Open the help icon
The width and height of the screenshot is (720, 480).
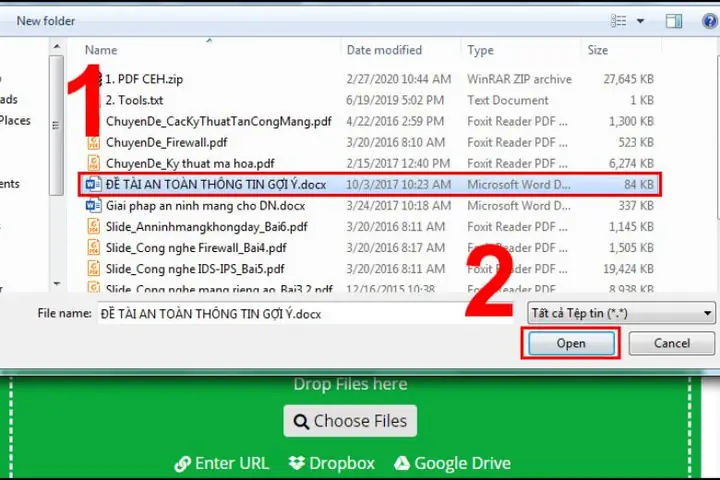coord(710,21)
